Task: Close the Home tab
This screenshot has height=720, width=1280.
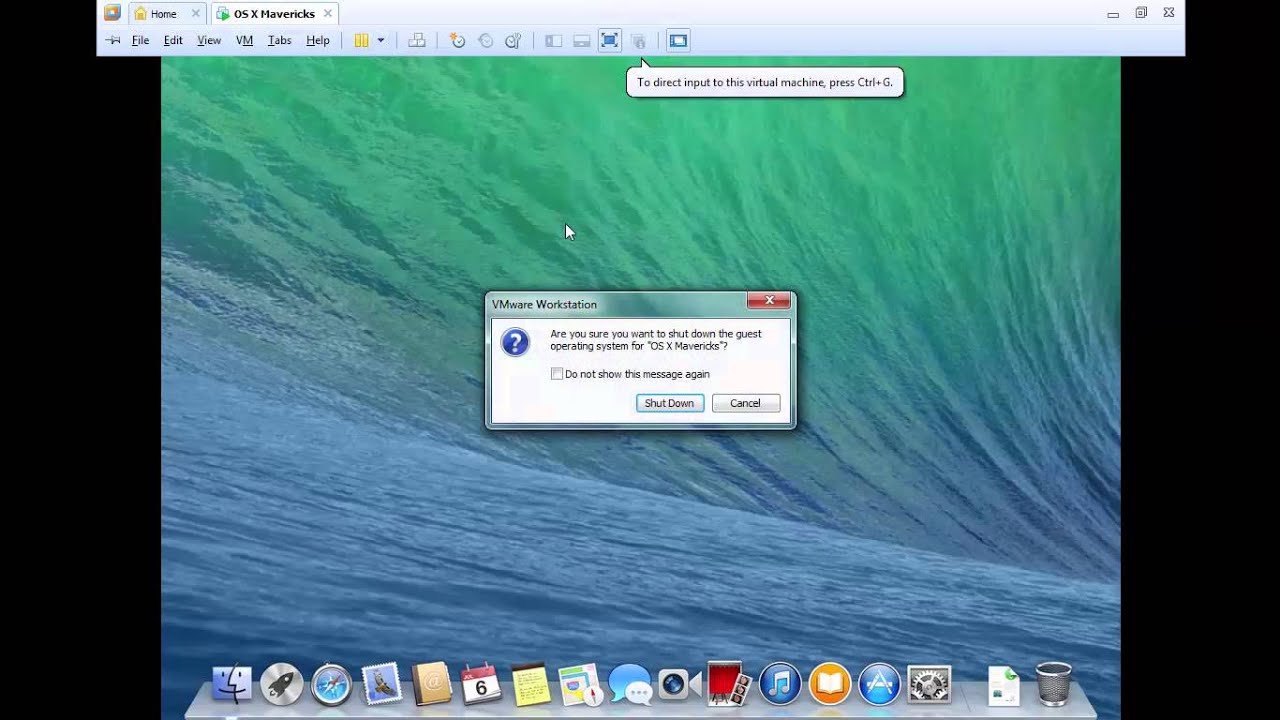Action: 195,14
